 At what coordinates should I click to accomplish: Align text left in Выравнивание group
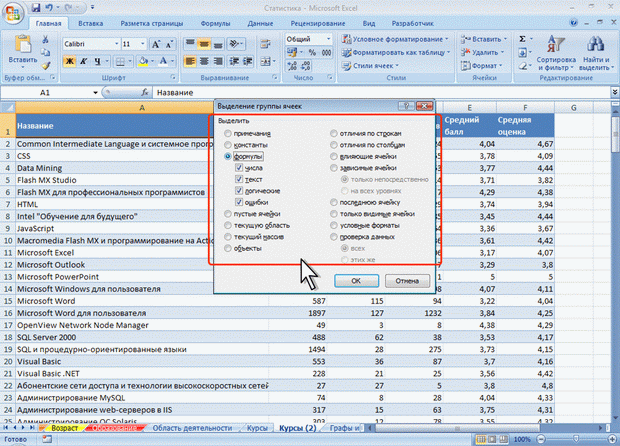click(x=190, y=61)
